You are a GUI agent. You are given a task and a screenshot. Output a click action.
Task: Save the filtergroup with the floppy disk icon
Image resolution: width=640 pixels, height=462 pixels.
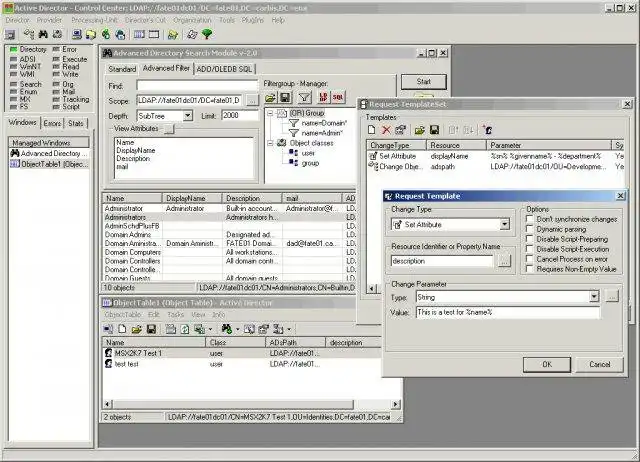click(285, 98)
